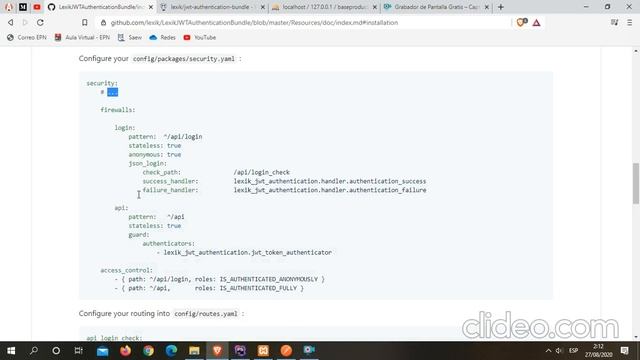Show hidden system tray icons
Screen dimensions: 640x360
[x=548, y=351]
